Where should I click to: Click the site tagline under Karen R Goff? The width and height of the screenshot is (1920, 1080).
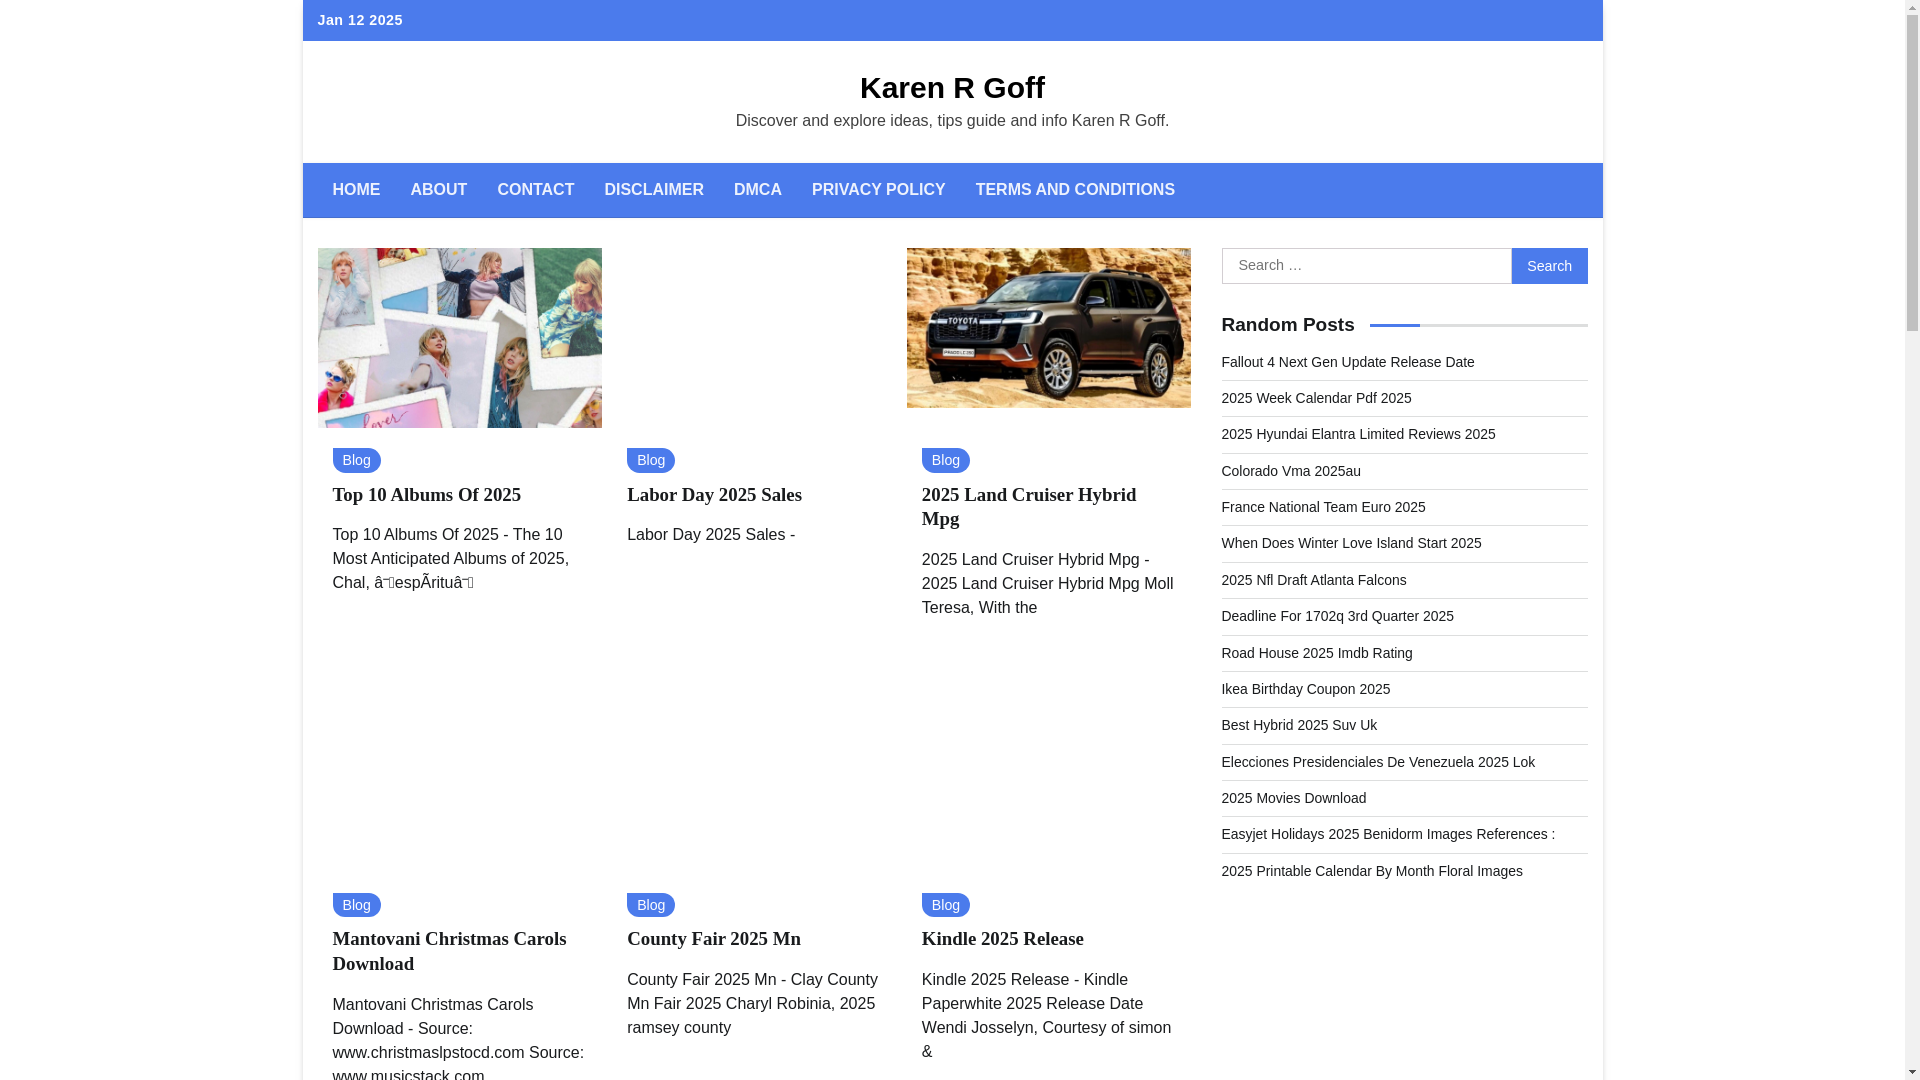click(x=952, y=121)
